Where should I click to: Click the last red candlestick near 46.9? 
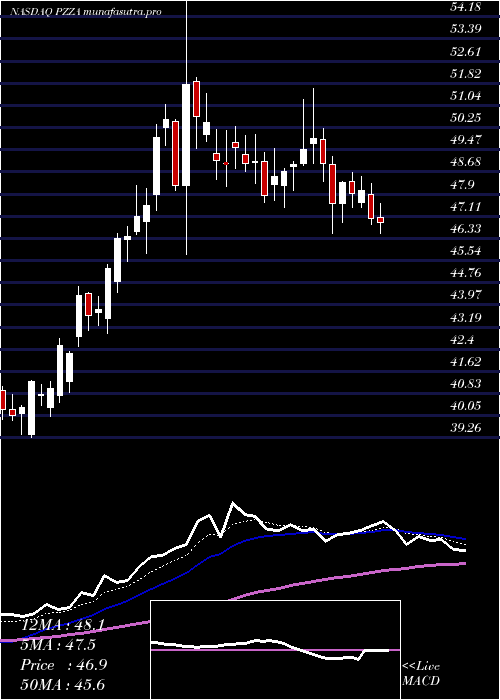(x=380, y=220)
